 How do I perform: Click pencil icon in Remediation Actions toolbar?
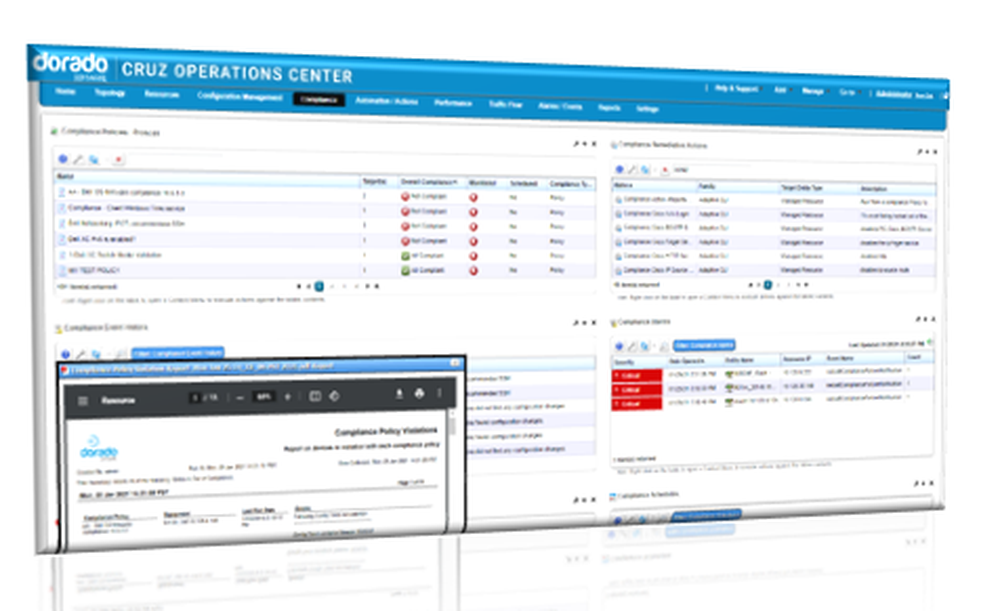tap(632, 169)
